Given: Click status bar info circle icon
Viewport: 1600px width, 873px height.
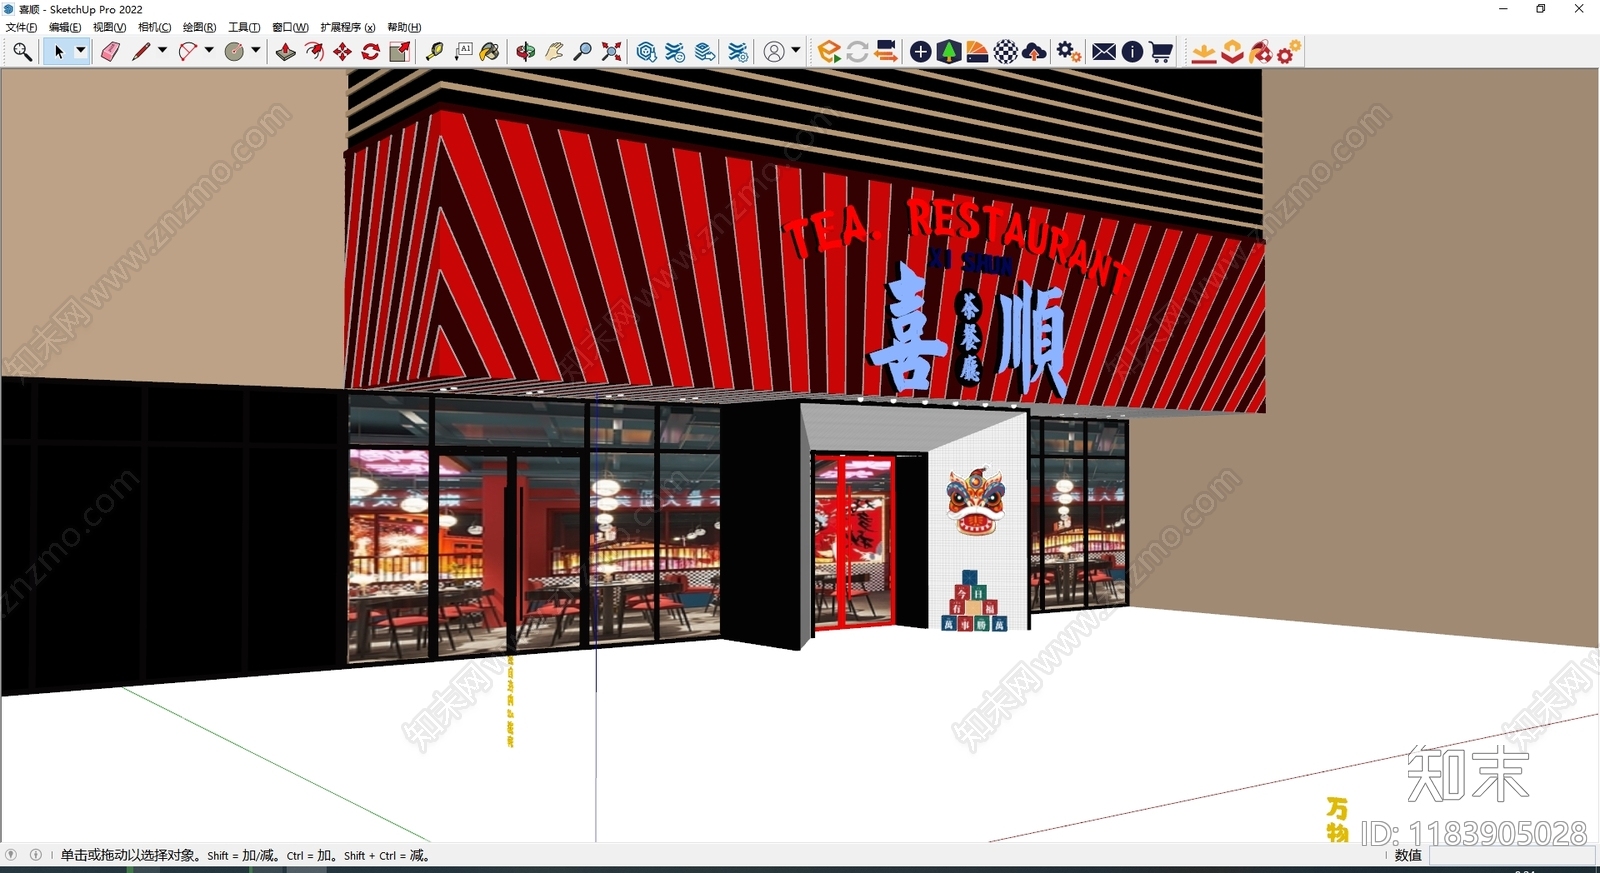Looking at the screenshot, I should tap(36, 855).
